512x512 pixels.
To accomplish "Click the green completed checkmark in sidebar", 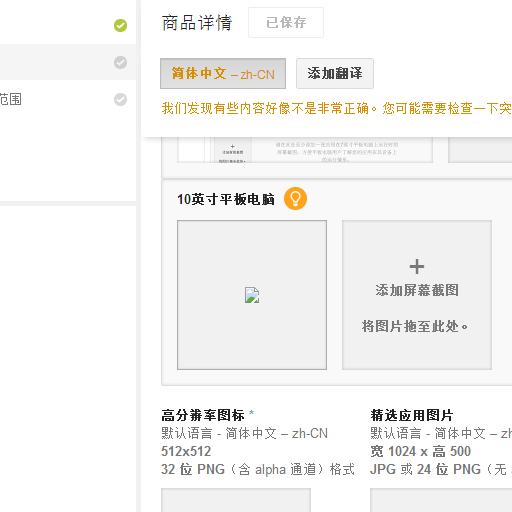I will 120,25.
